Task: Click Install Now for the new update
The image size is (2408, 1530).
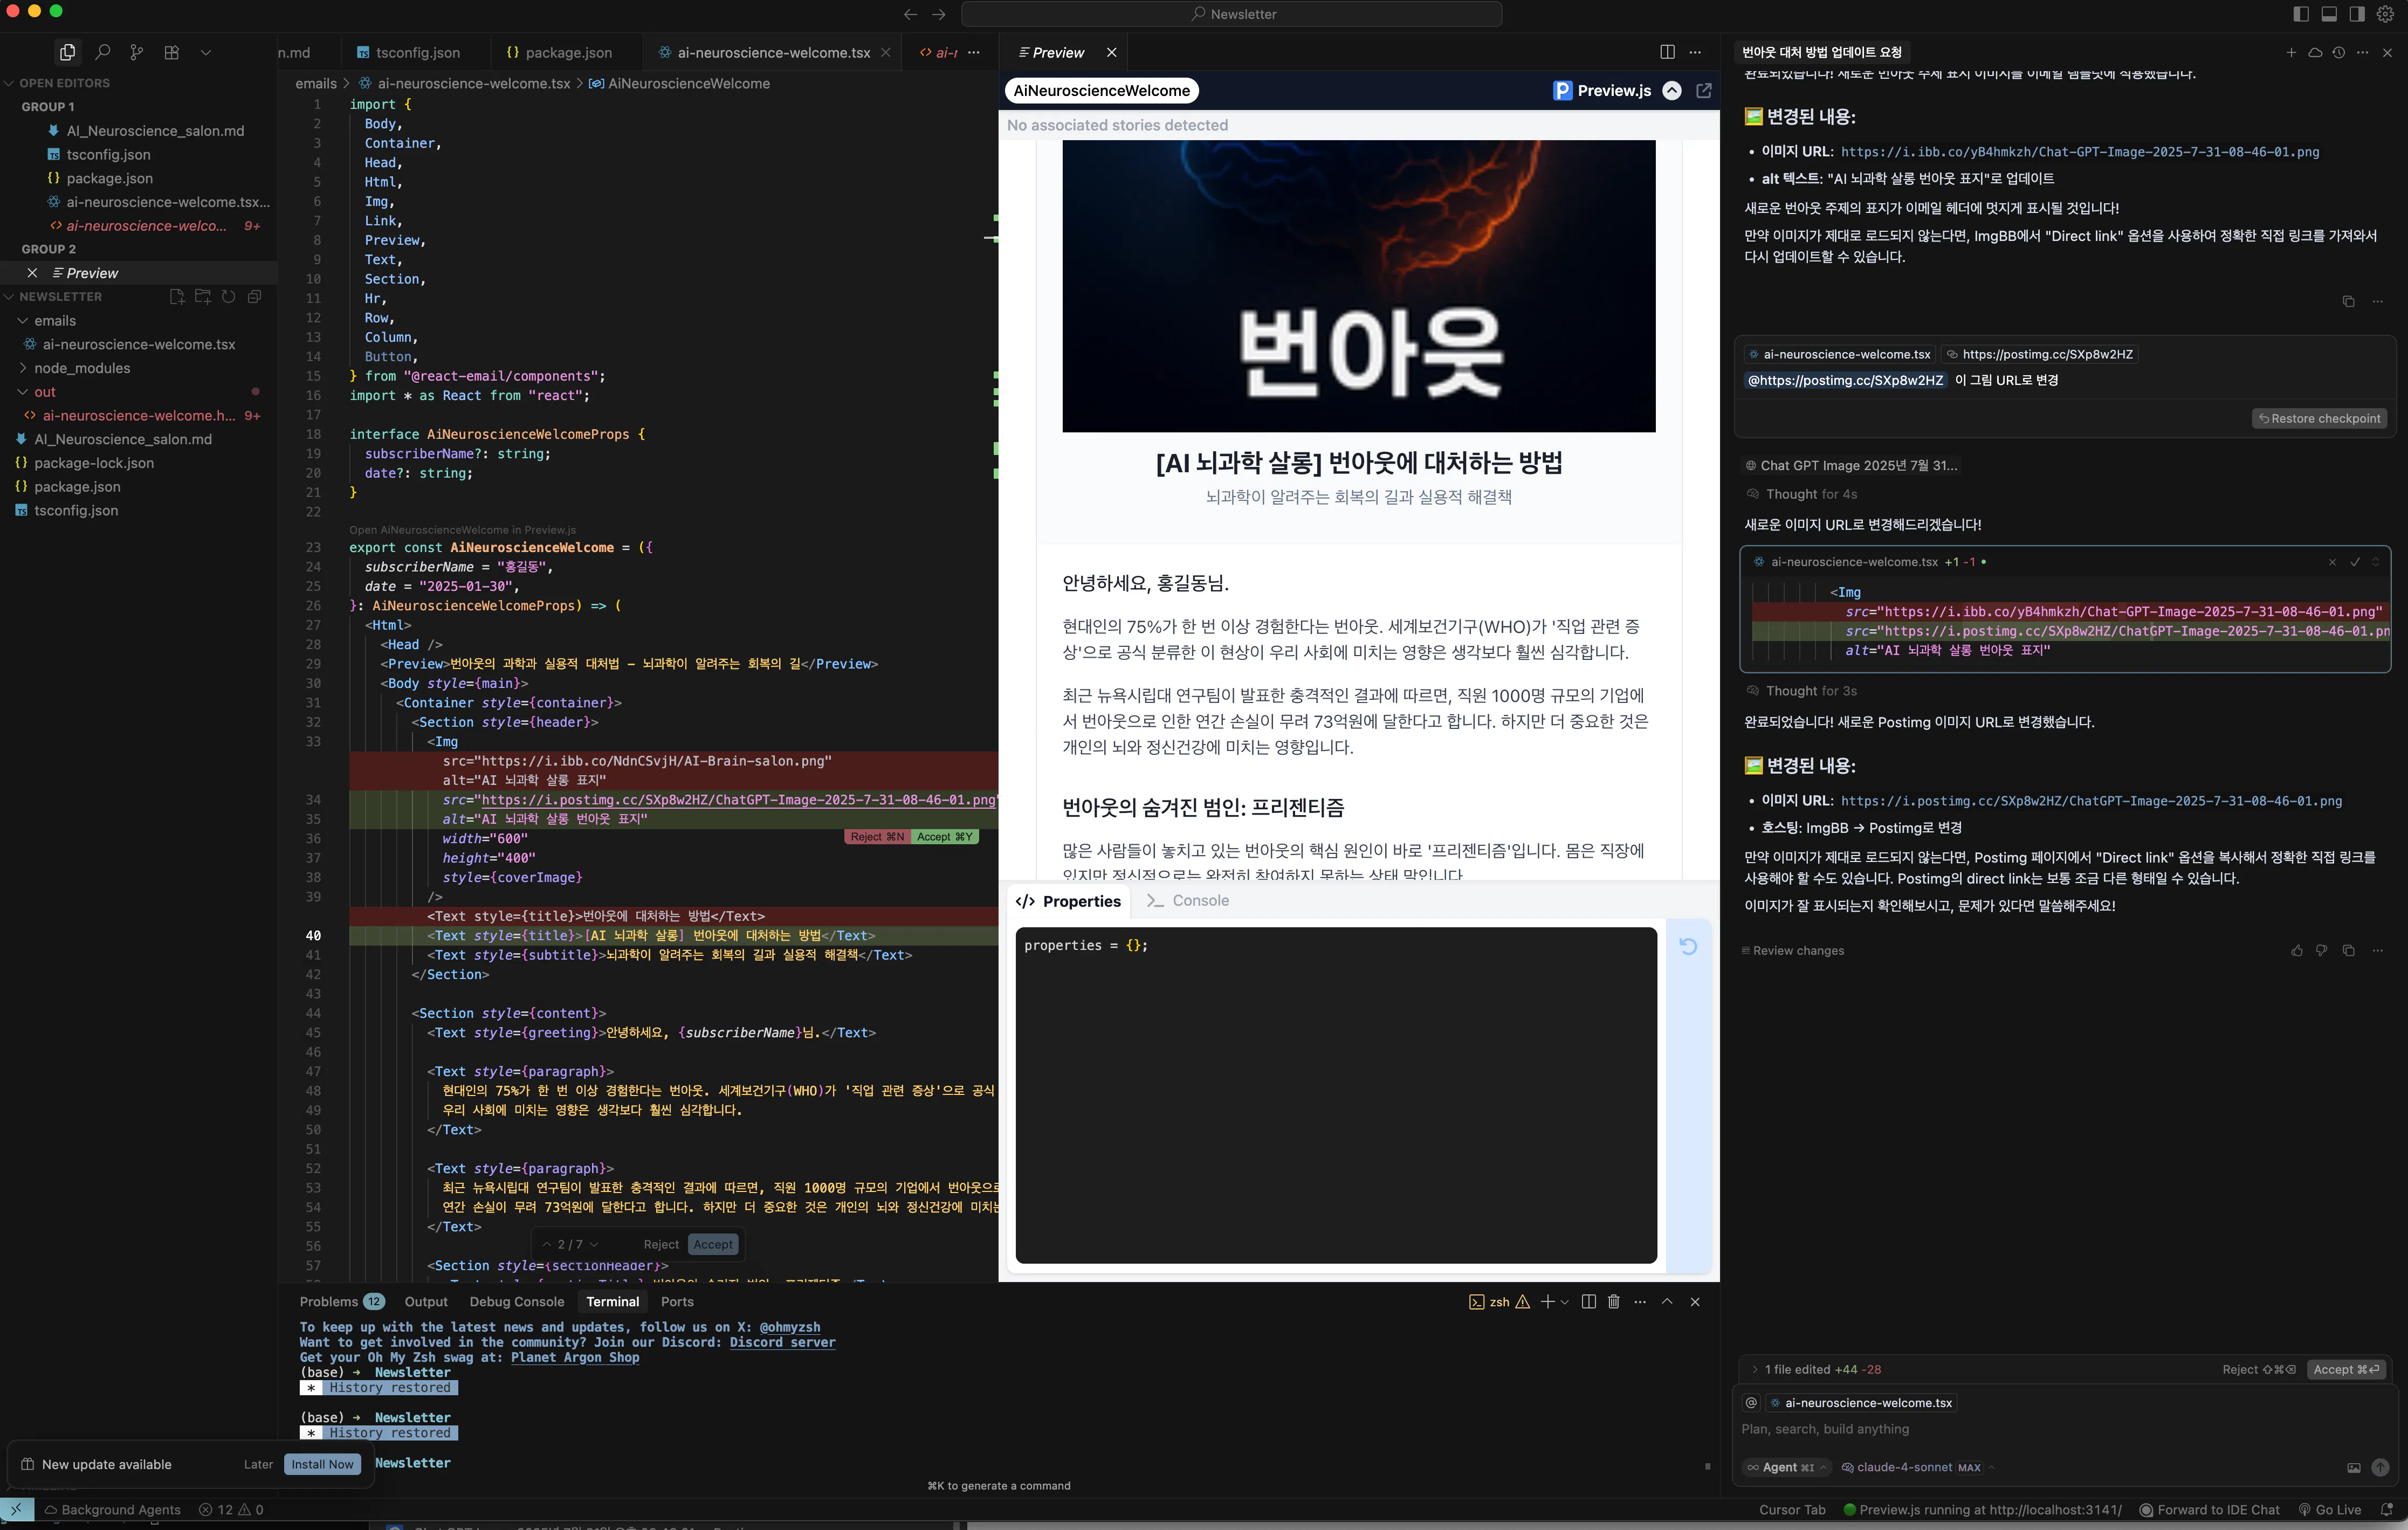Action: (x=322, y=1463)
